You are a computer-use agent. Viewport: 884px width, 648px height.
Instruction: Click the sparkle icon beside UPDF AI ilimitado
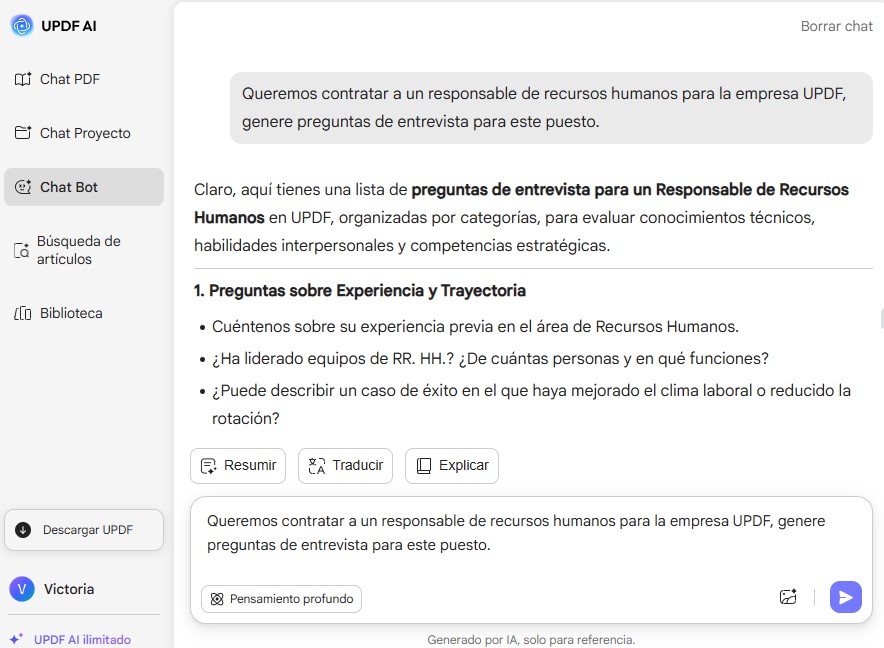coord(16,639)
